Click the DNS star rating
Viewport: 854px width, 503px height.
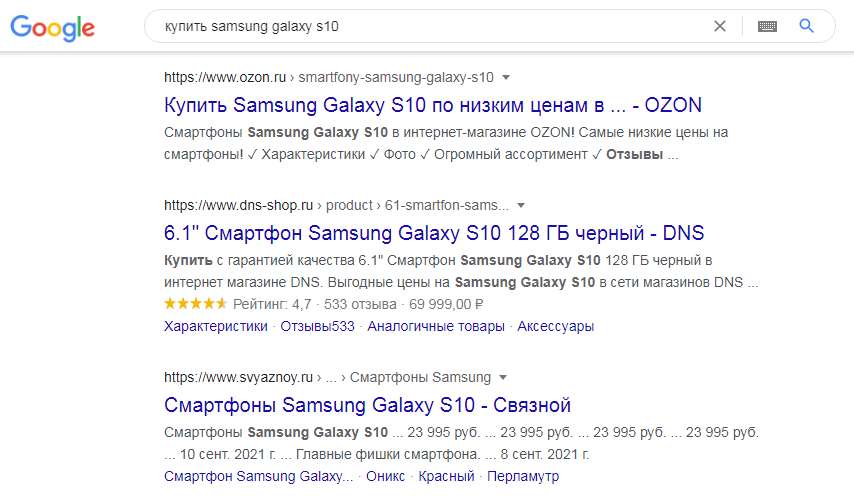tap(195, 304)
